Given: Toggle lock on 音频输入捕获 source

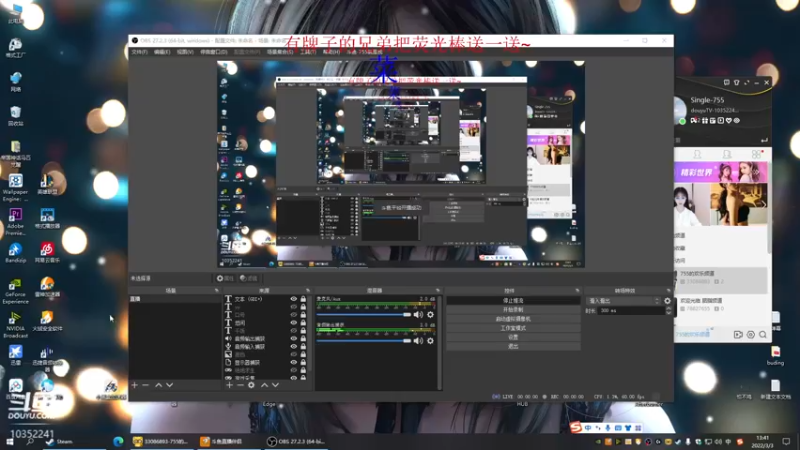Looking at the screenshot, I should (303, 346).
